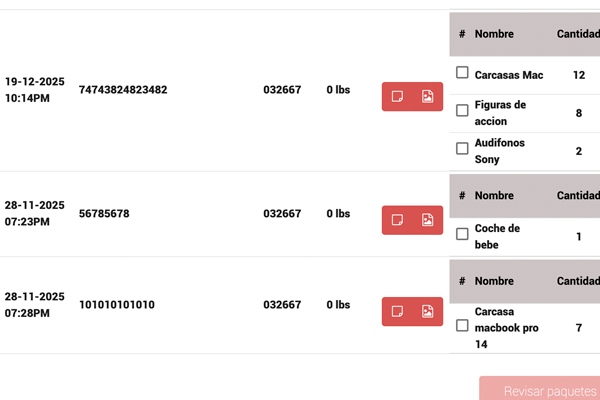Click the tracking number 74743824823482
The width and height of the screenshot is (600, 400).
(x=123, y=90)
